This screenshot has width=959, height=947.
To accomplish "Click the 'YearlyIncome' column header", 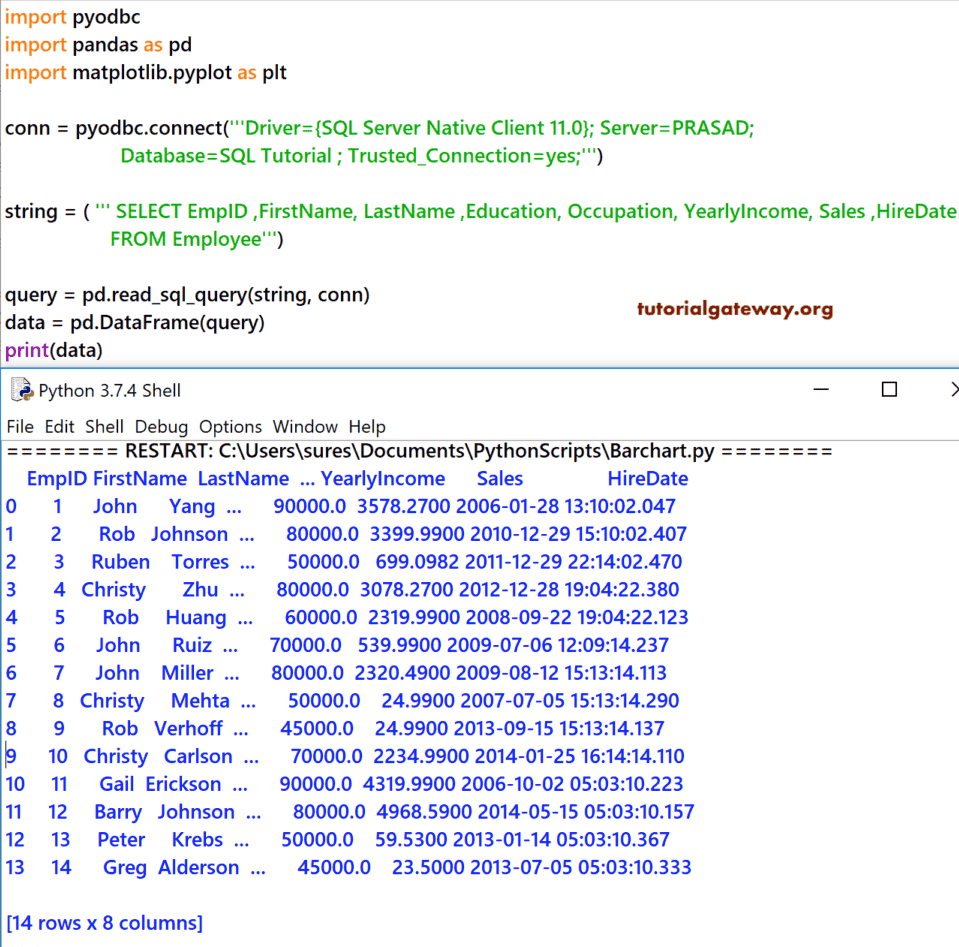I will click(383, 478).
